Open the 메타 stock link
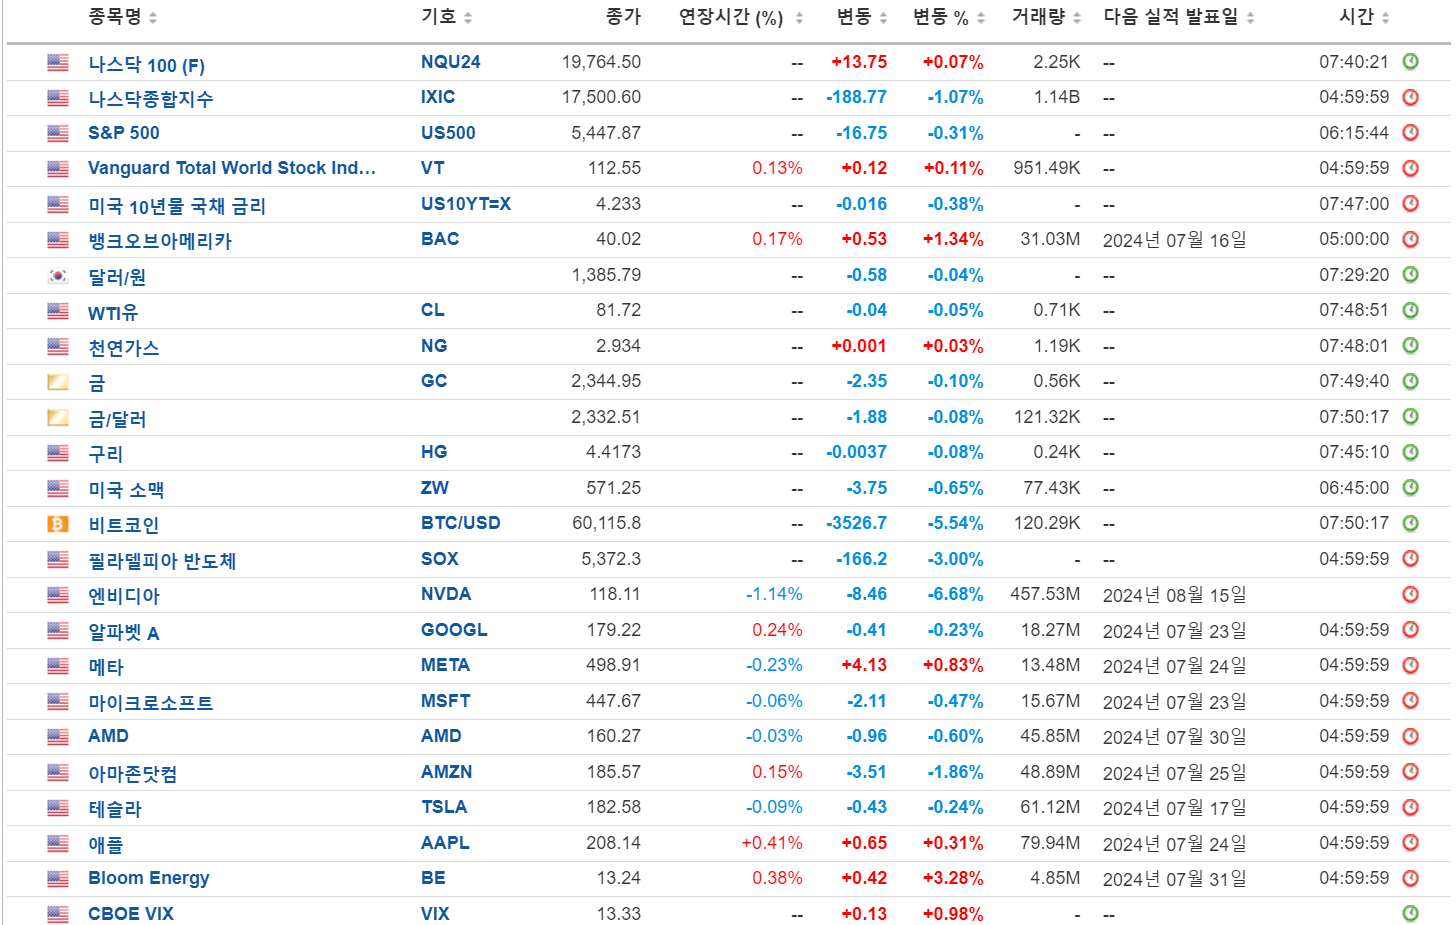1456x925 pixels. pos(106,667)
